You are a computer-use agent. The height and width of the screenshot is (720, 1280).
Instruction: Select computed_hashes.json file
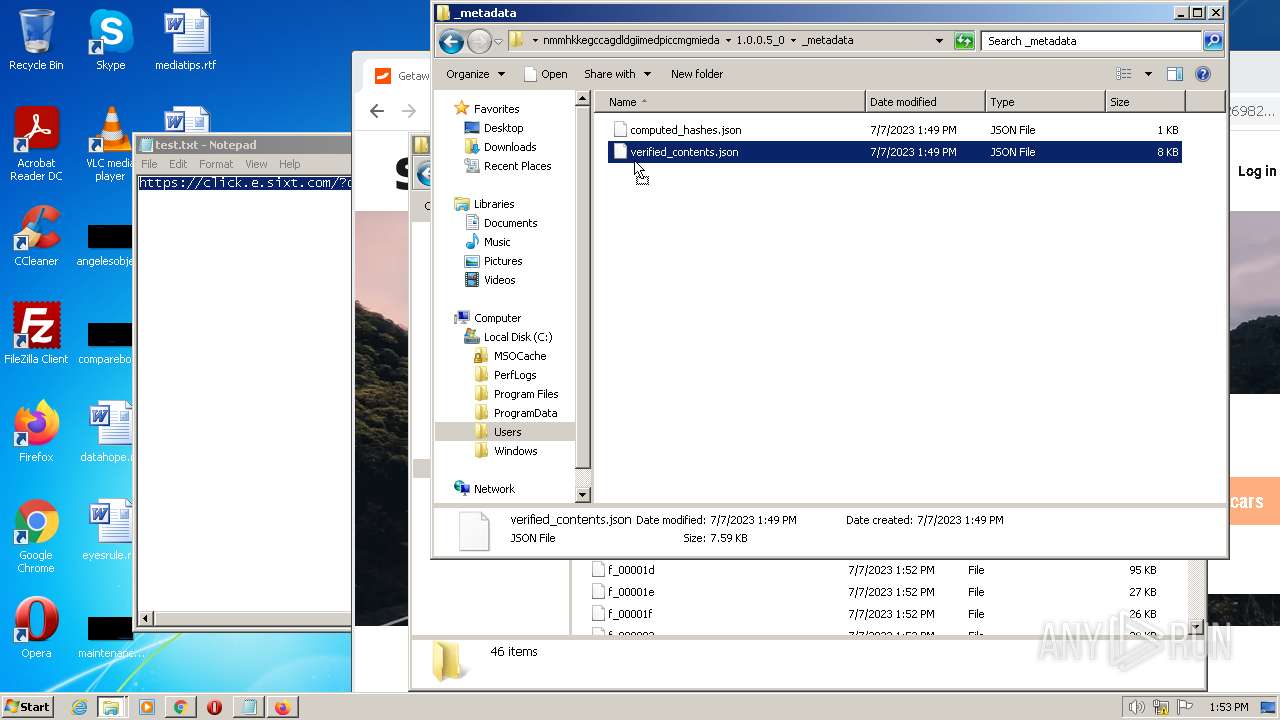894,130
